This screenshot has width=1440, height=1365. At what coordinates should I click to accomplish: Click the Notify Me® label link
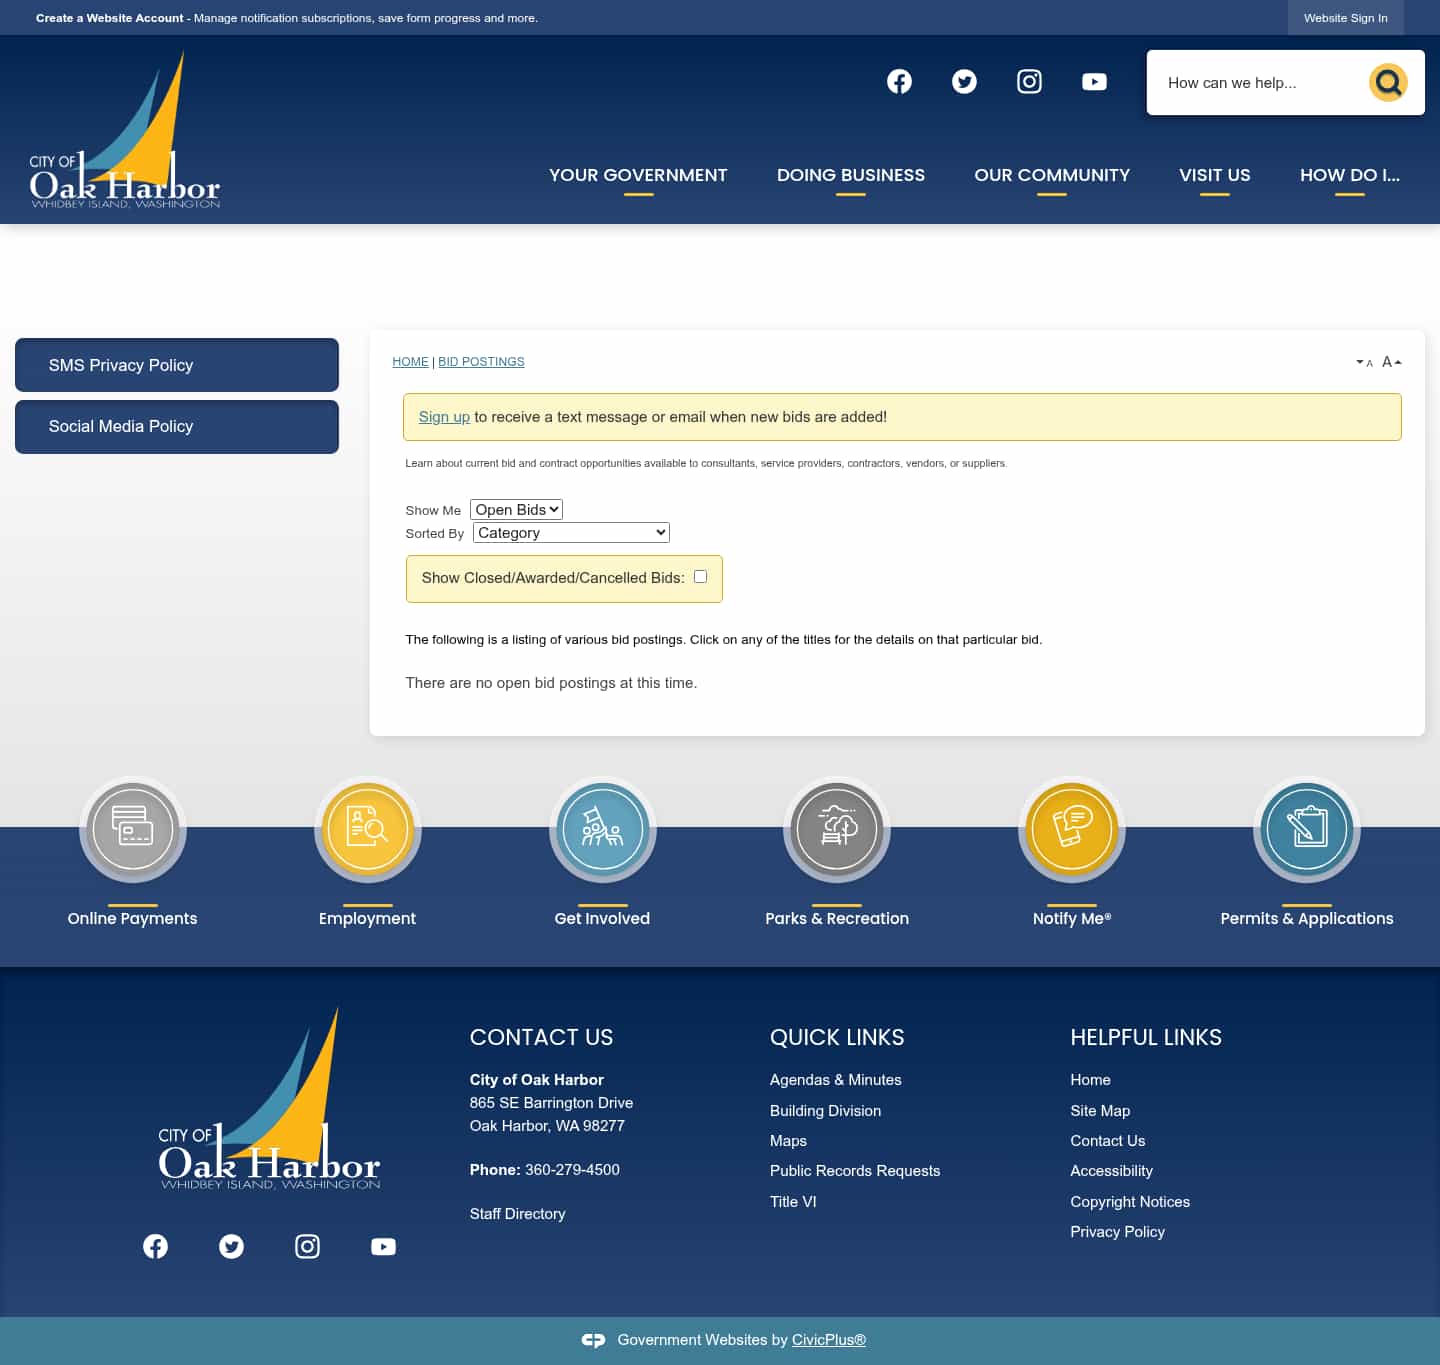1072,918
